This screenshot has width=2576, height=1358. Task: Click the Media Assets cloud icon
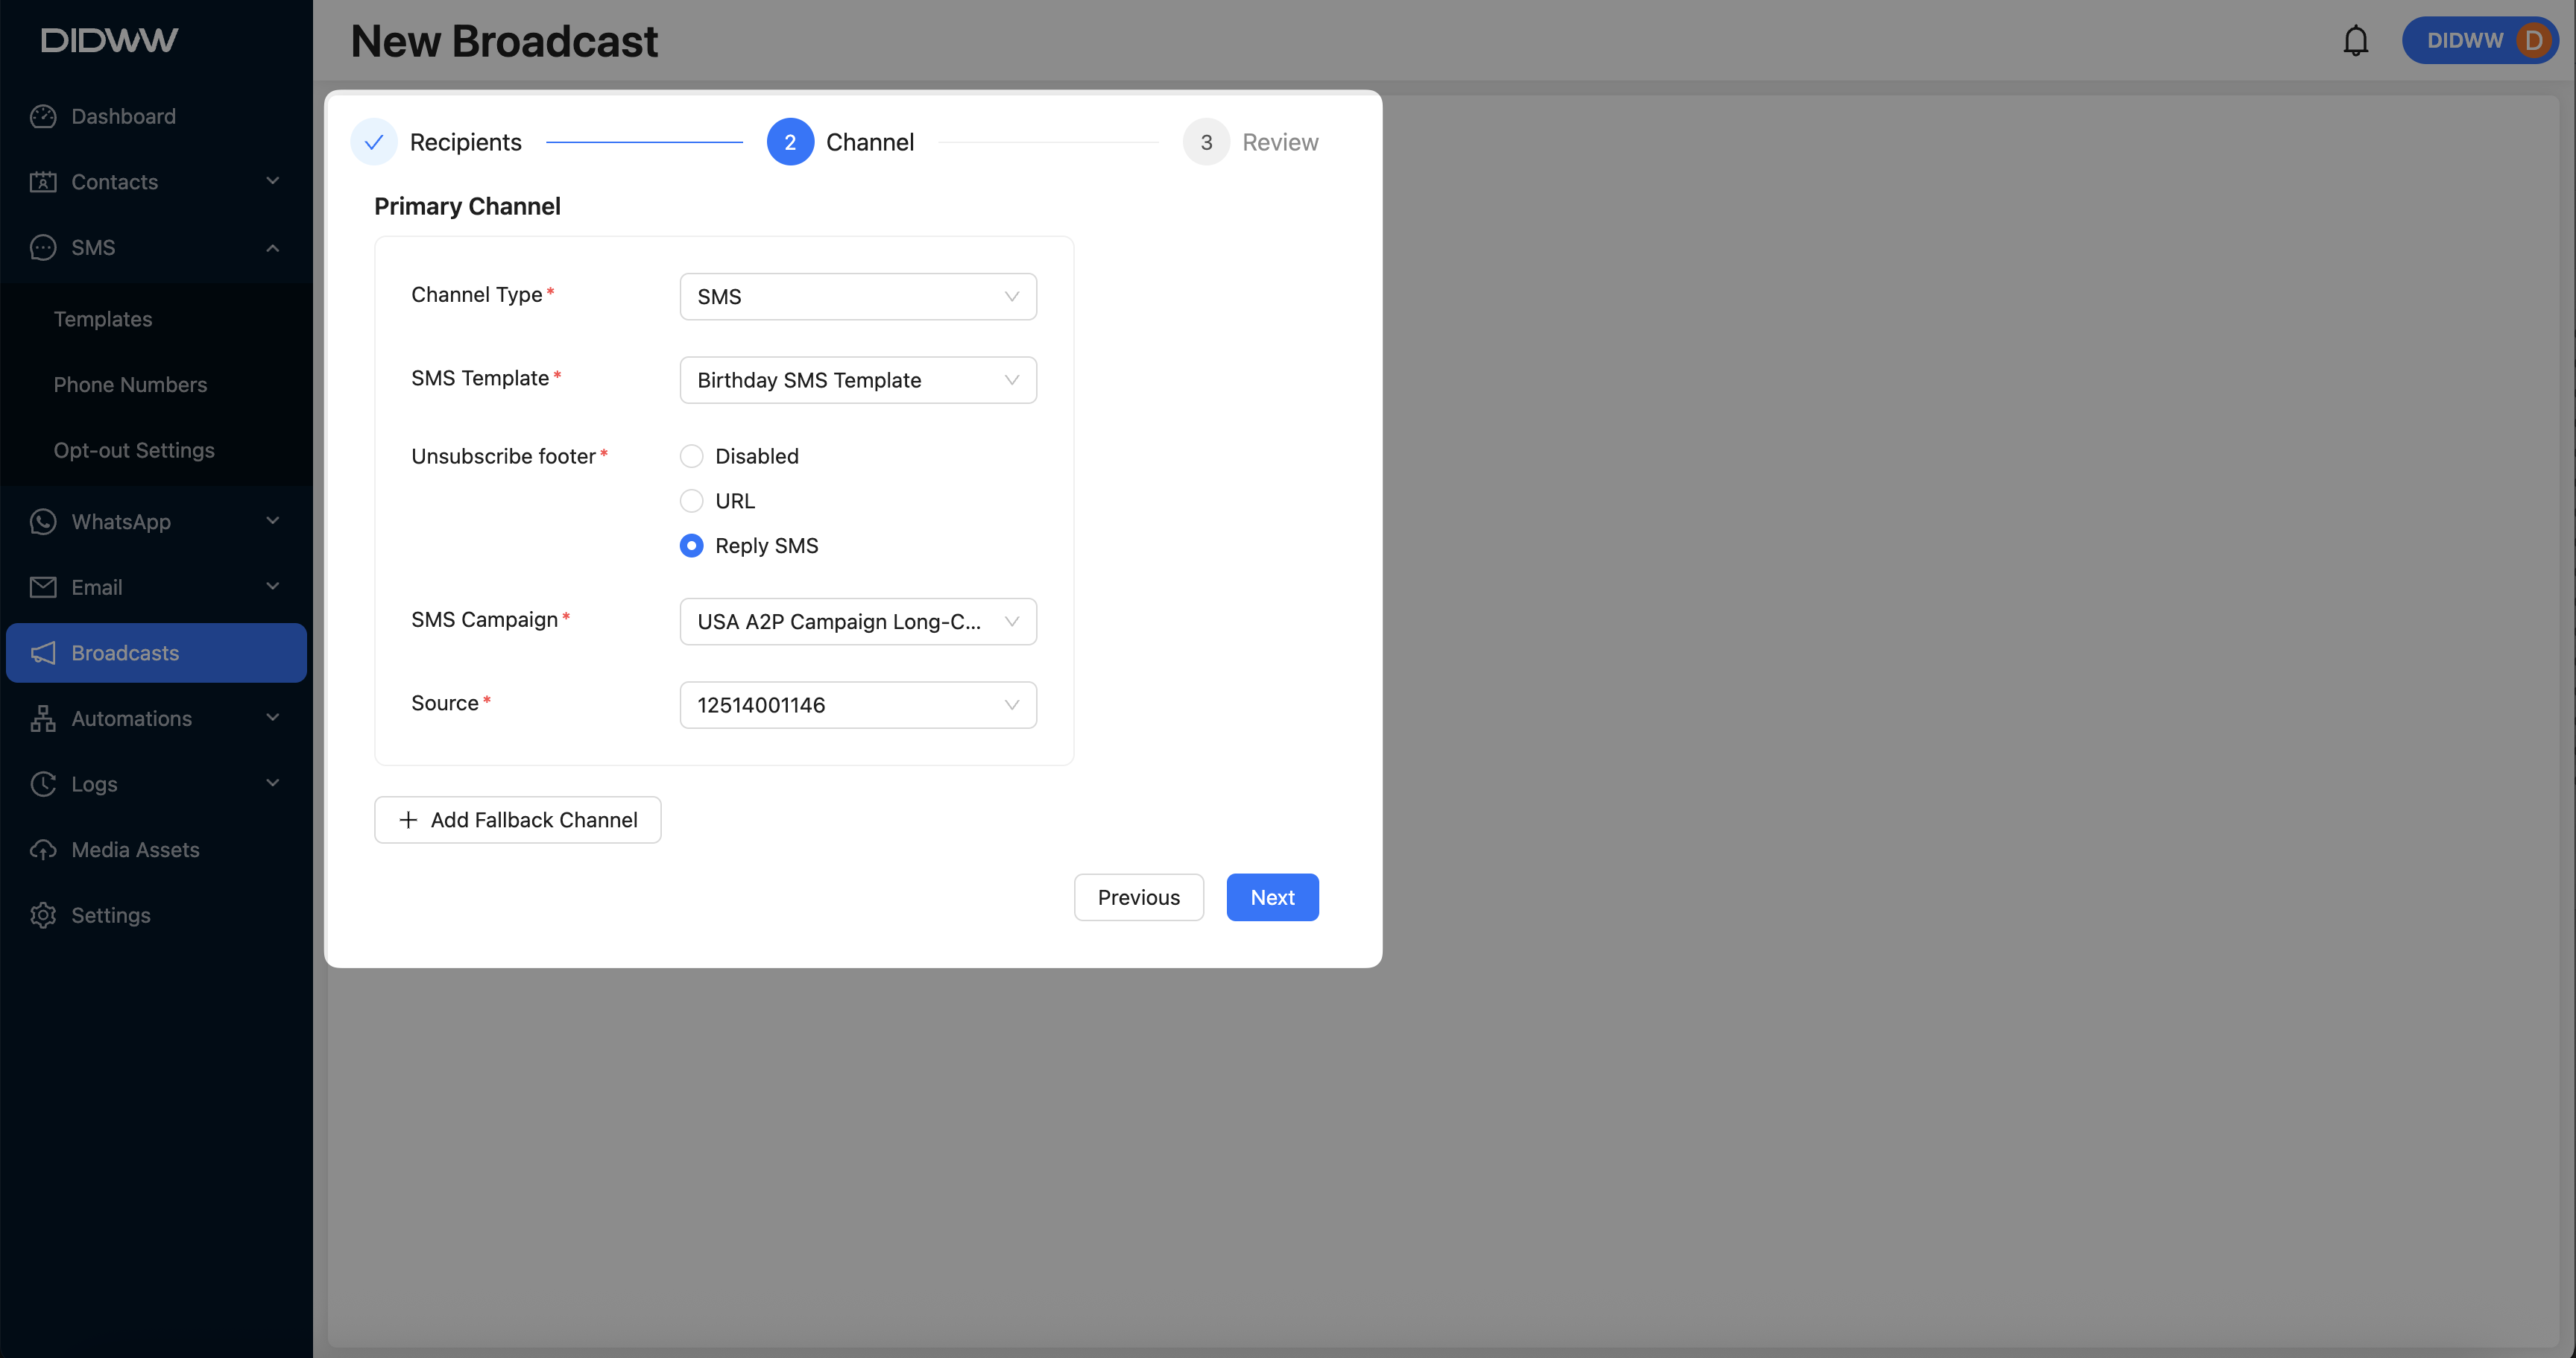tap(43, 849)
